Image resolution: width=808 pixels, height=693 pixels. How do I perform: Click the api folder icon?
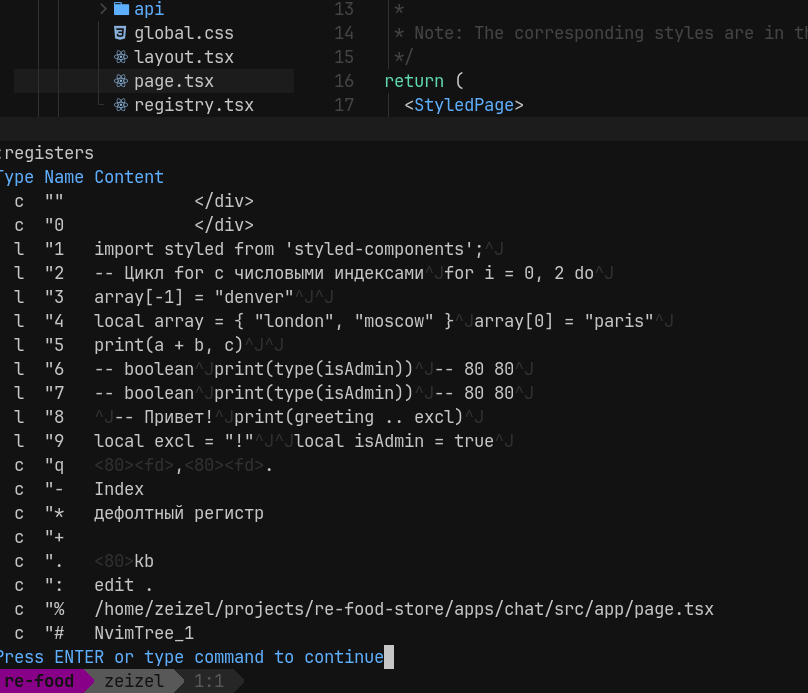pos(121,9)
